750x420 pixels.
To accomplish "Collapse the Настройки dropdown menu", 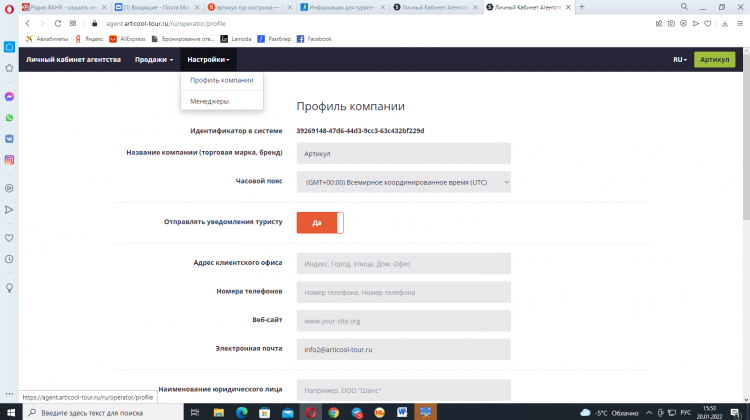I will tap(208, 60).
